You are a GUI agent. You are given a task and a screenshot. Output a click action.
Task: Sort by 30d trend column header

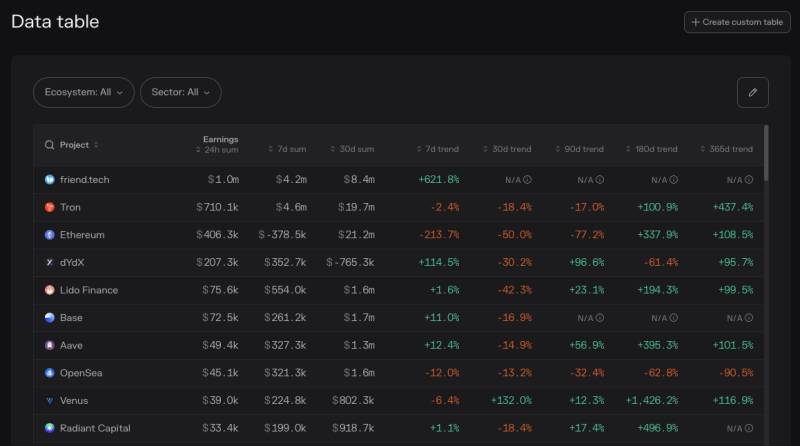[507, 149]
